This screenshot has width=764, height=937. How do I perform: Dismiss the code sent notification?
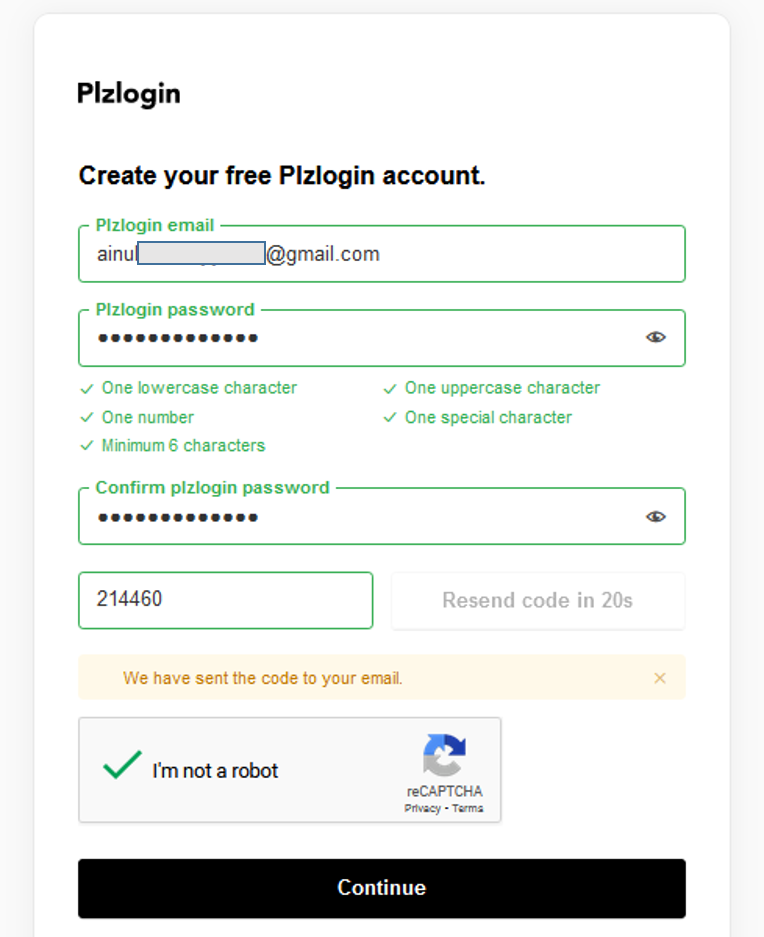[x=660, y=678]
